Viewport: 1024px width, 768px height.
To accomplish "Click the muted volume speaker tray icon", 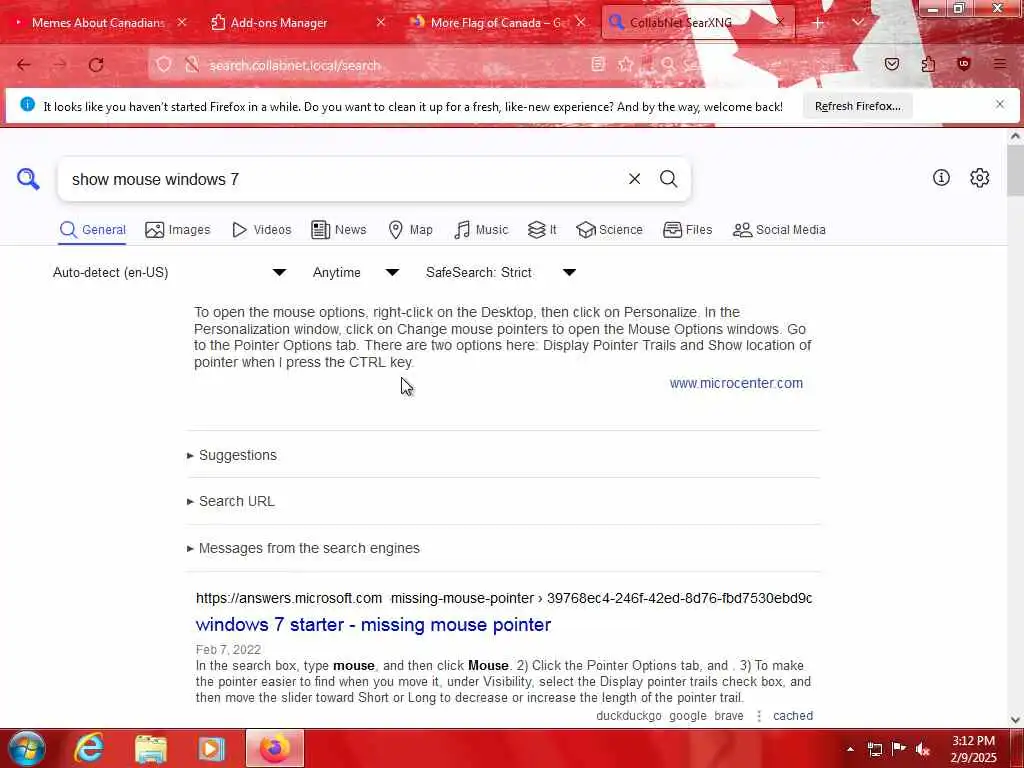I will point(923,749).
